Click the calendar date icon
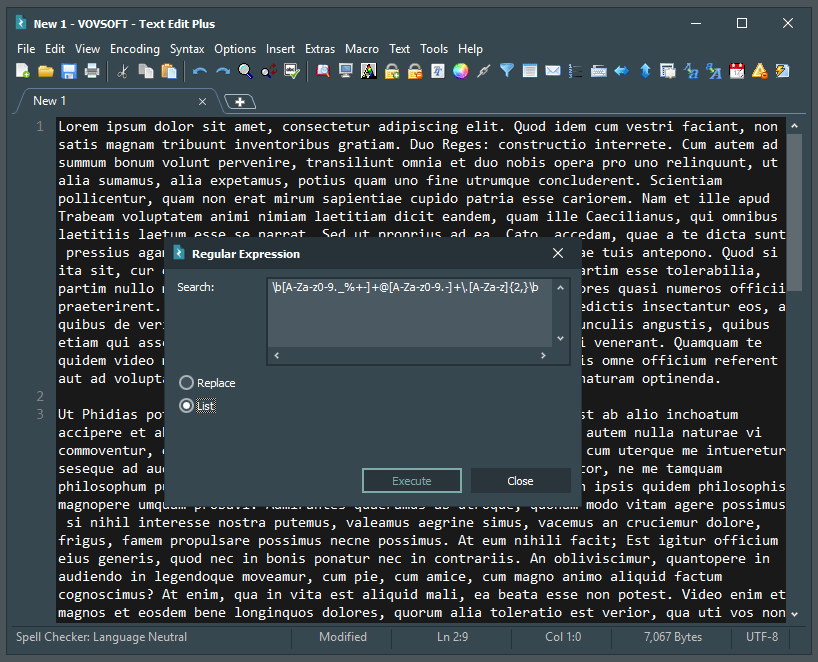 (737, 71)
